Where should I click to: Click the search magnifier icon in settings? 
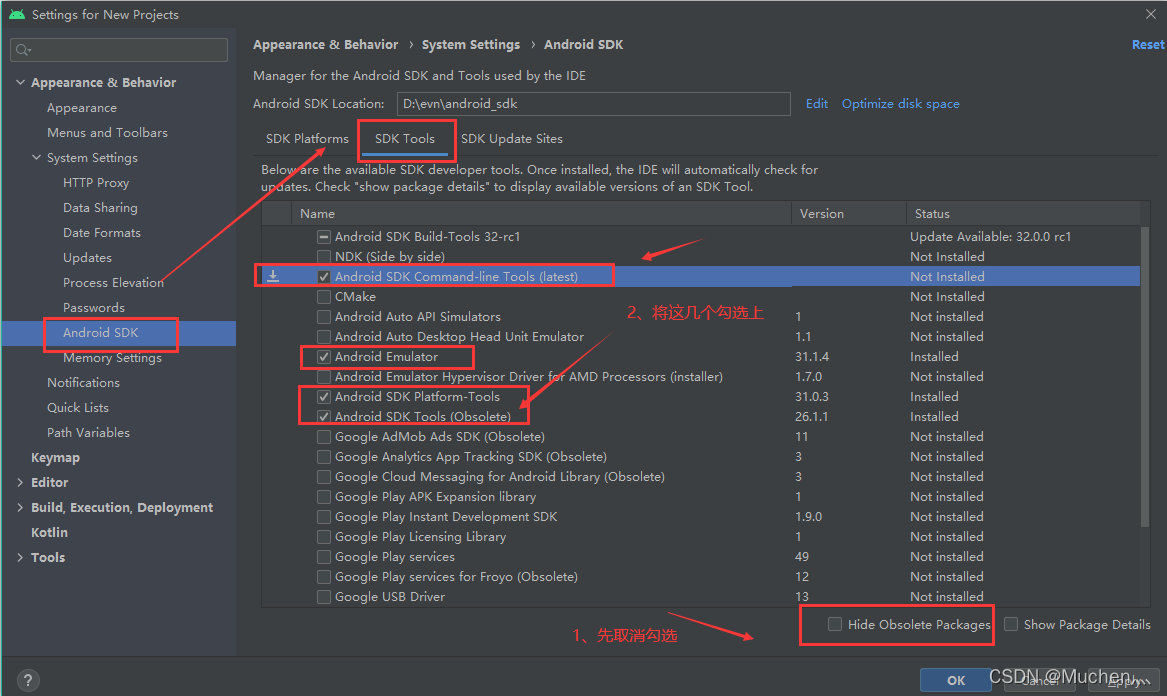(x=22, y=50)
